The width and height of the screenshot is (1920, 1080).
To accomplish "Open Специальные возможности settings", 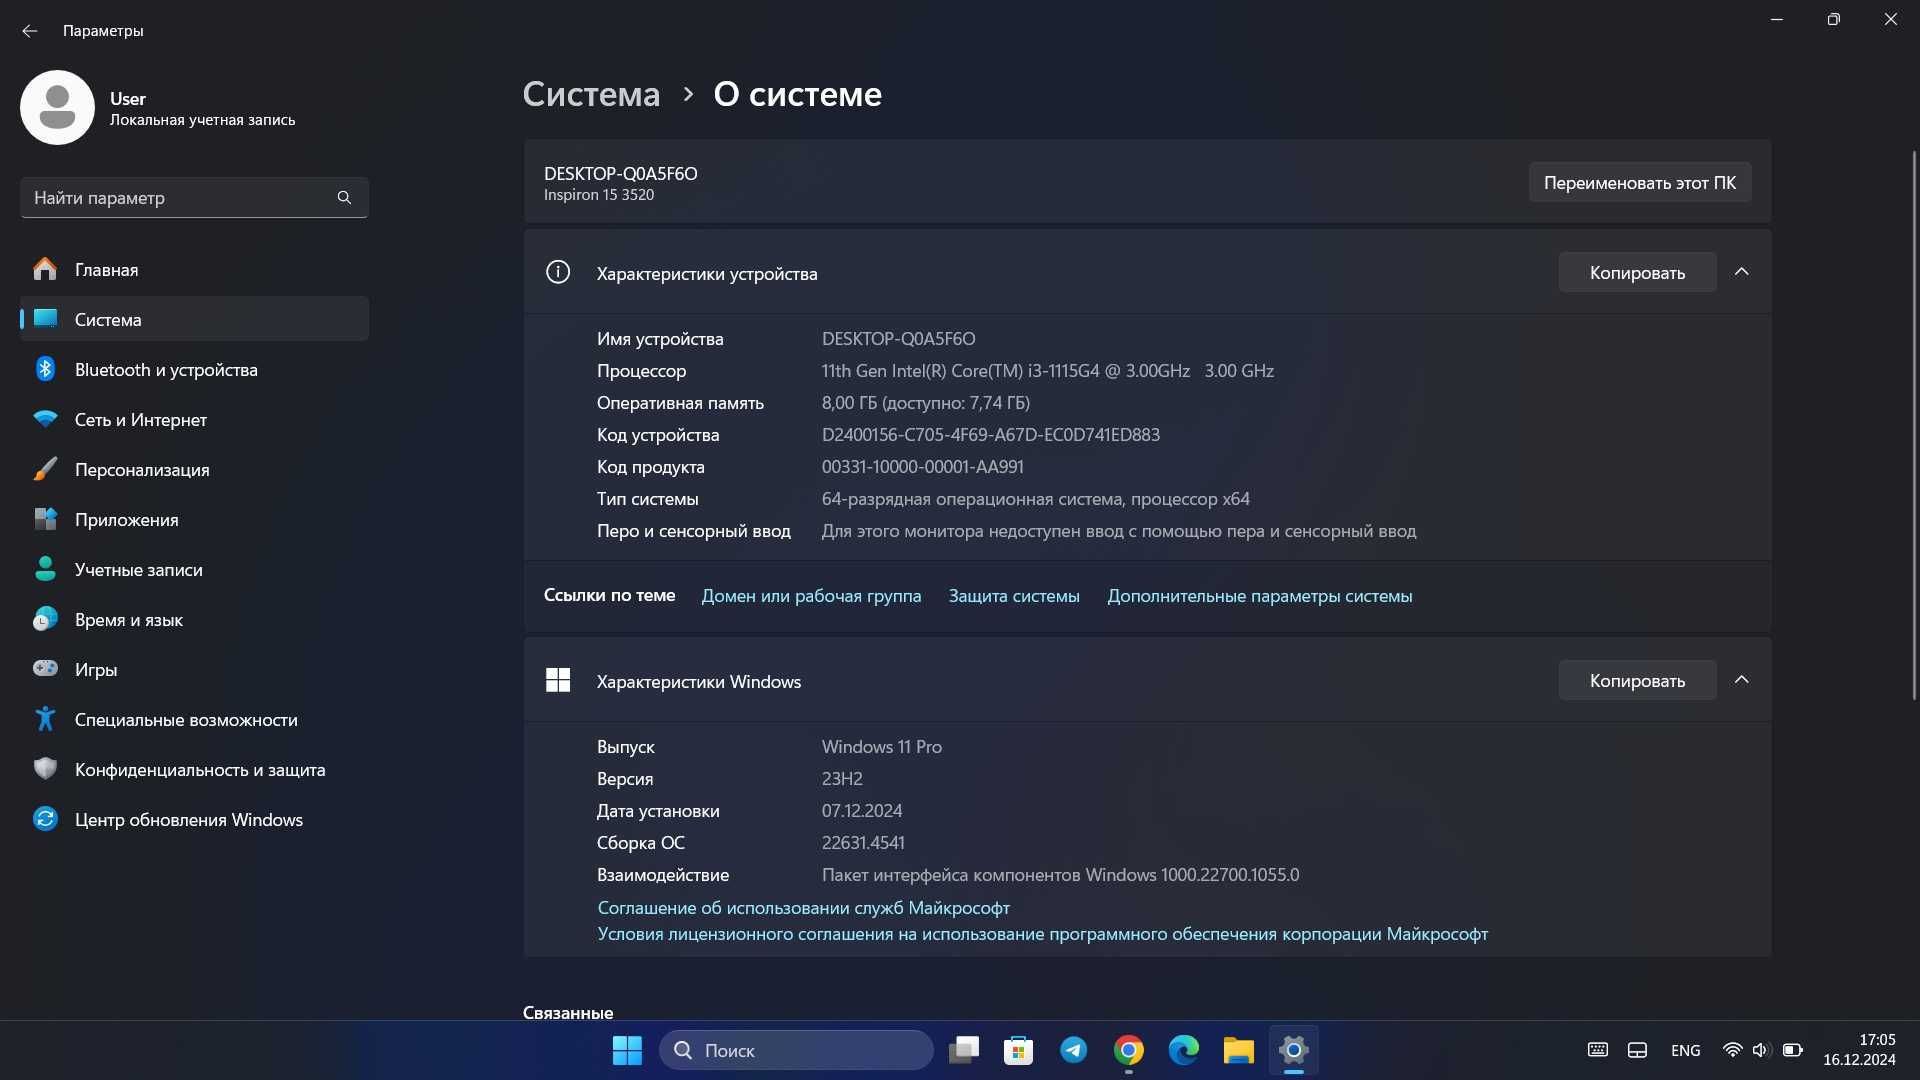I will click(x=194, y=719).
